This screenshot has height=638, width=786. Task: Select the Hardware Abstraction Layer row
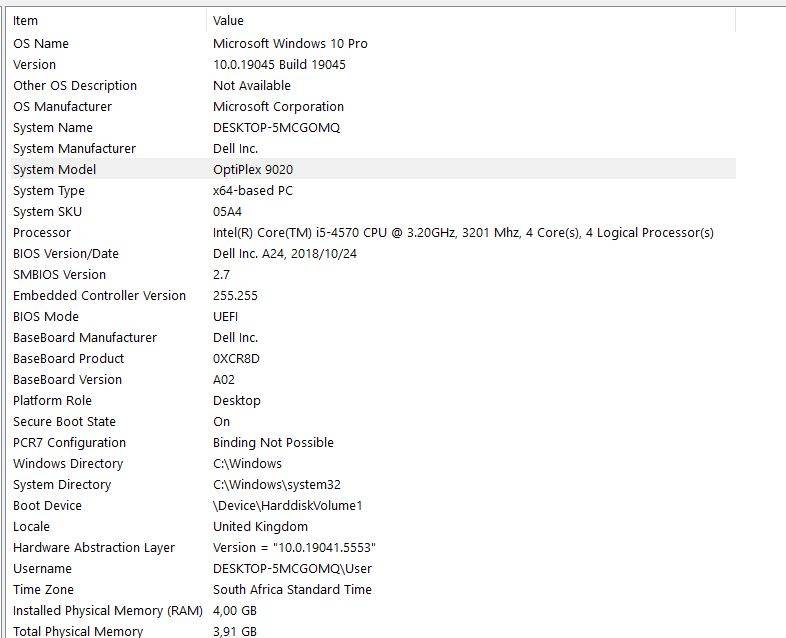pyautogui.click(x=94, y=547)
